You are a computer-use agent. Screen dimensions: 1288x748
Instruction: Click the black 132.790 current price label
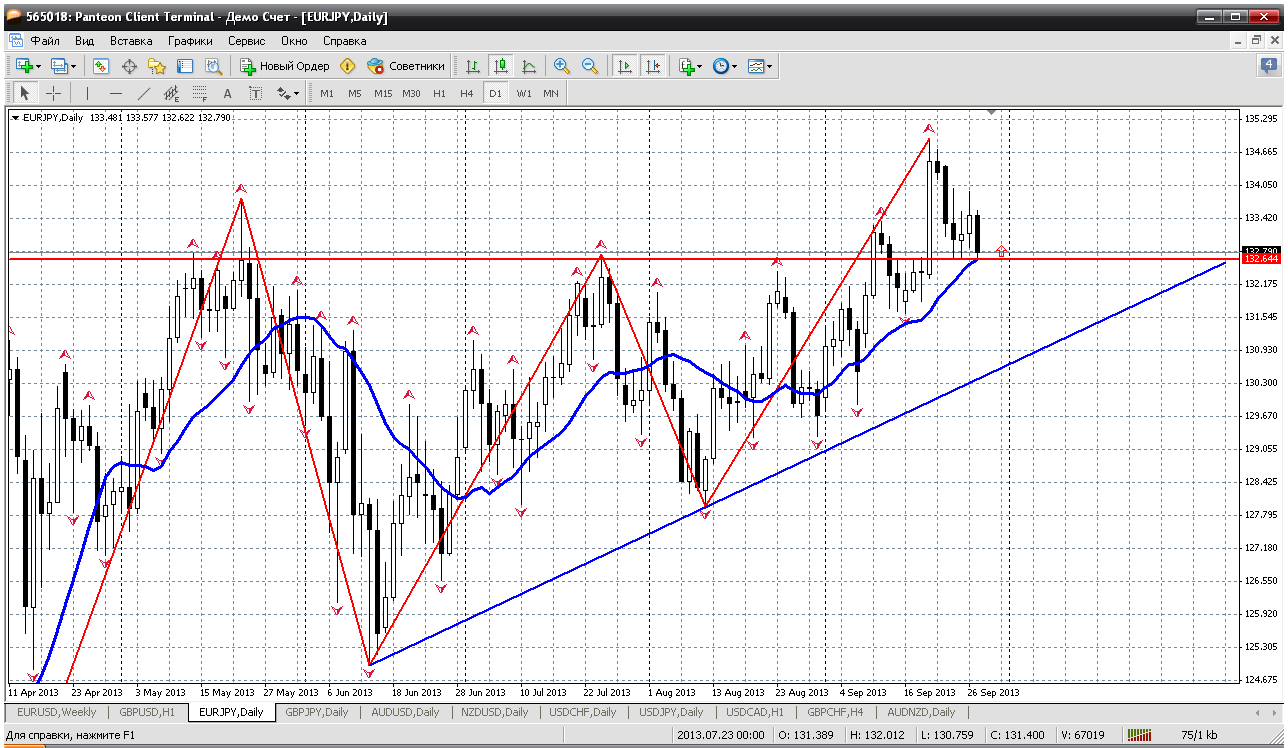(x=1259, y=250)
